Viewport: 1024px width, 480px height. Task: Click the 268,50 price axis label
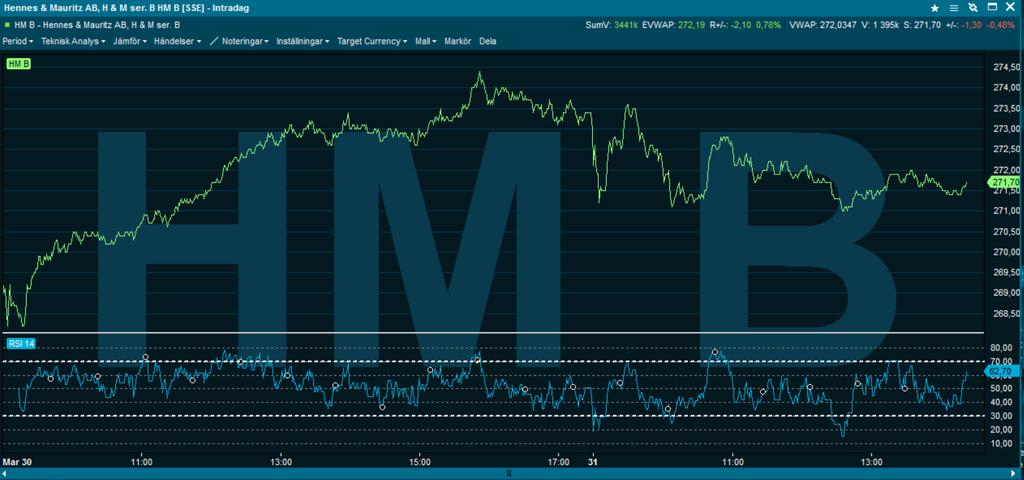(x=1006, y=313)
